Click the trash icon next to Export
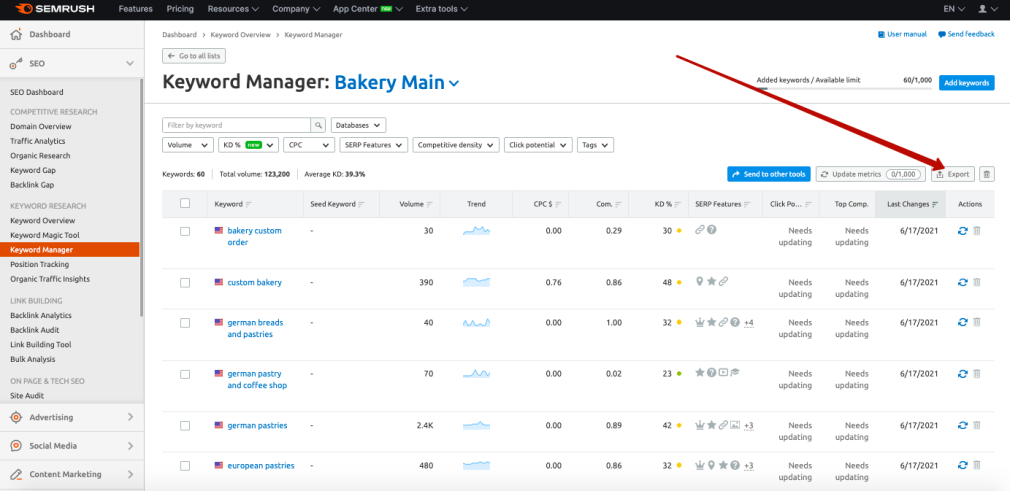This screenshot has width=1010, height=491. click(x=987, y=174)
